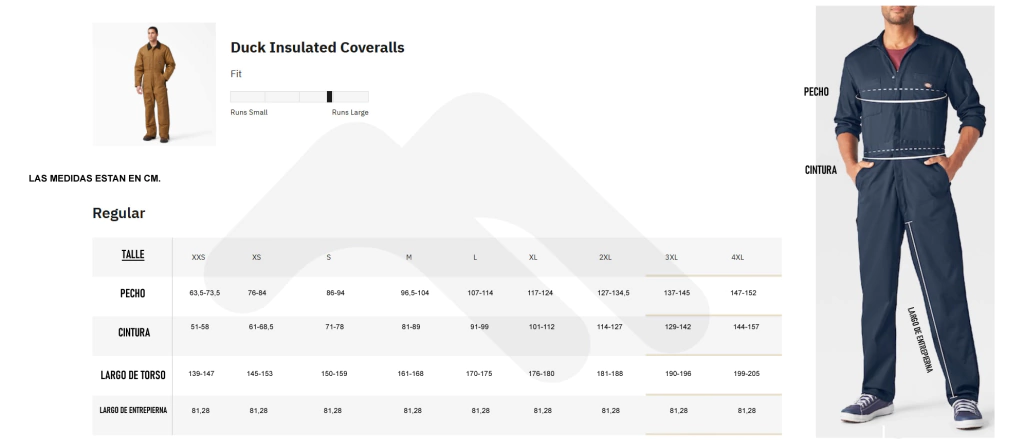This screenshot has height=447, width=1024.
Task: Click the PECHO row label
Action: coord(133,293)
